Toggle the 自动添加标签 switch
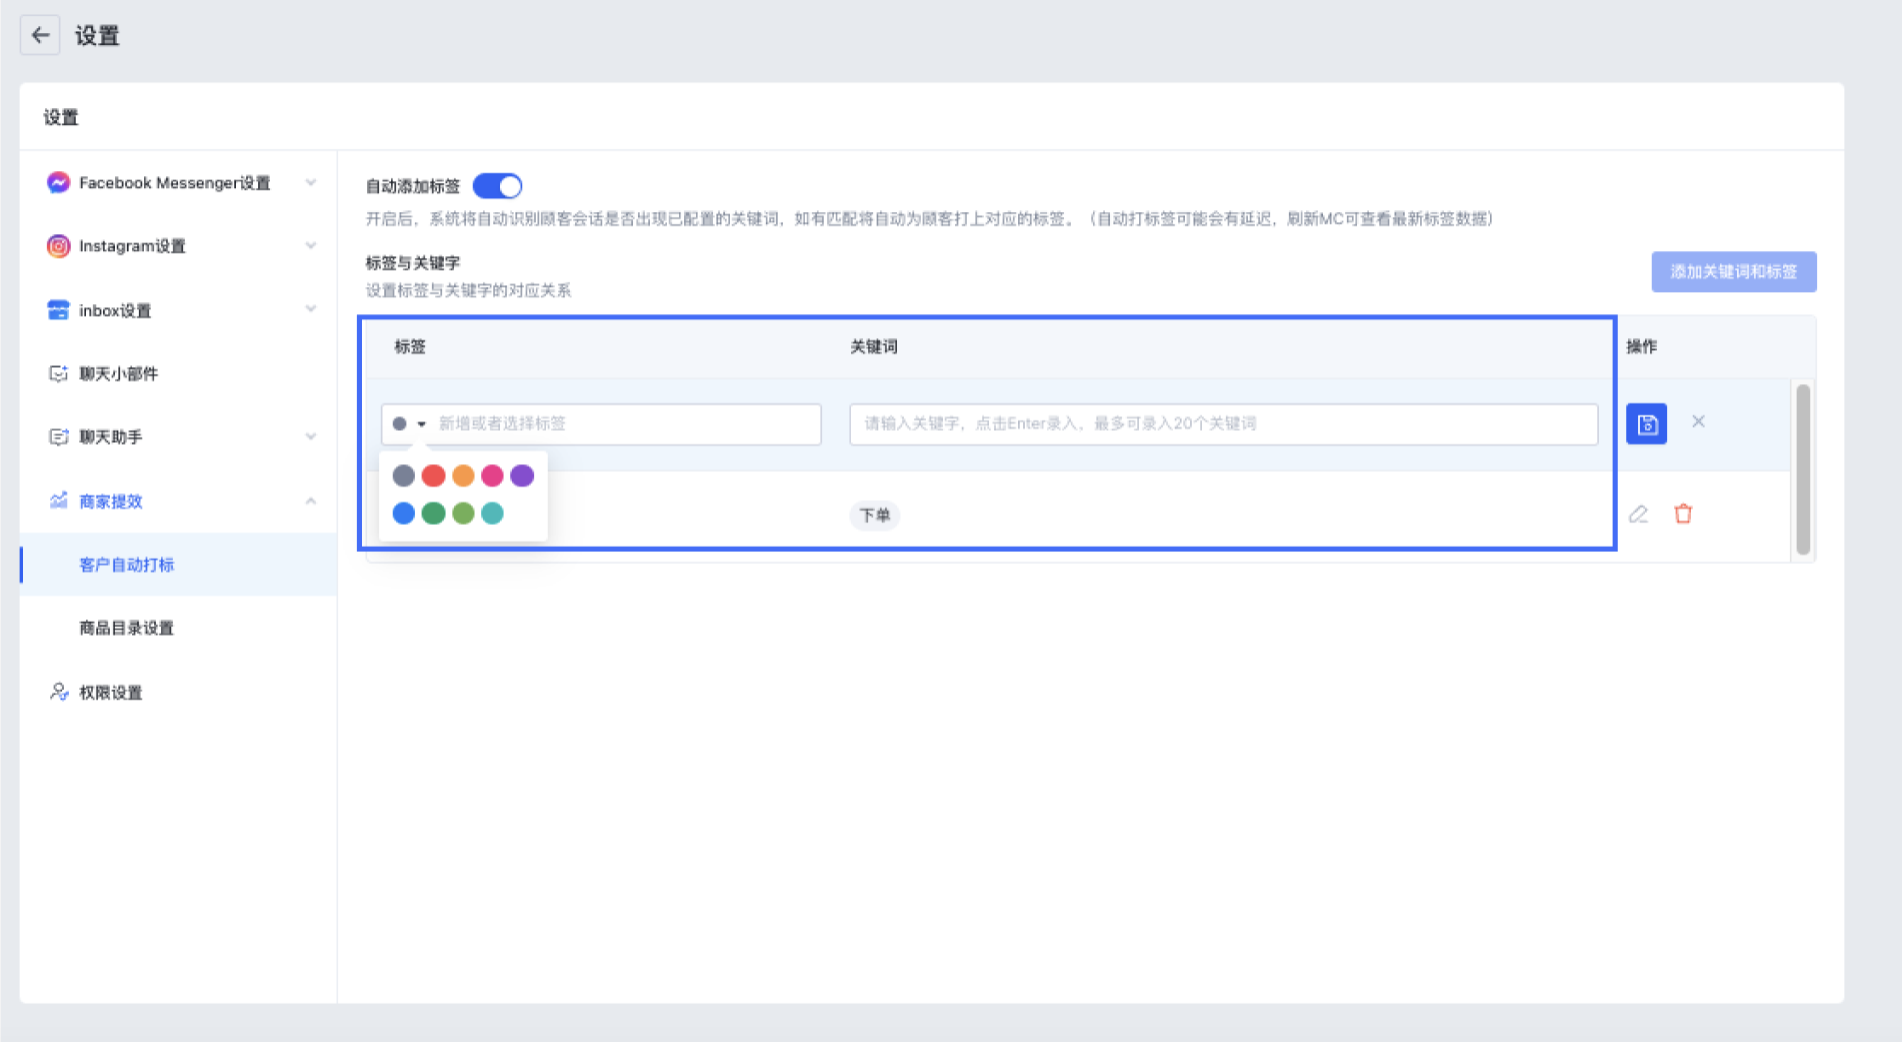This screenshot has height=1042, width=1902. [497, 186]
